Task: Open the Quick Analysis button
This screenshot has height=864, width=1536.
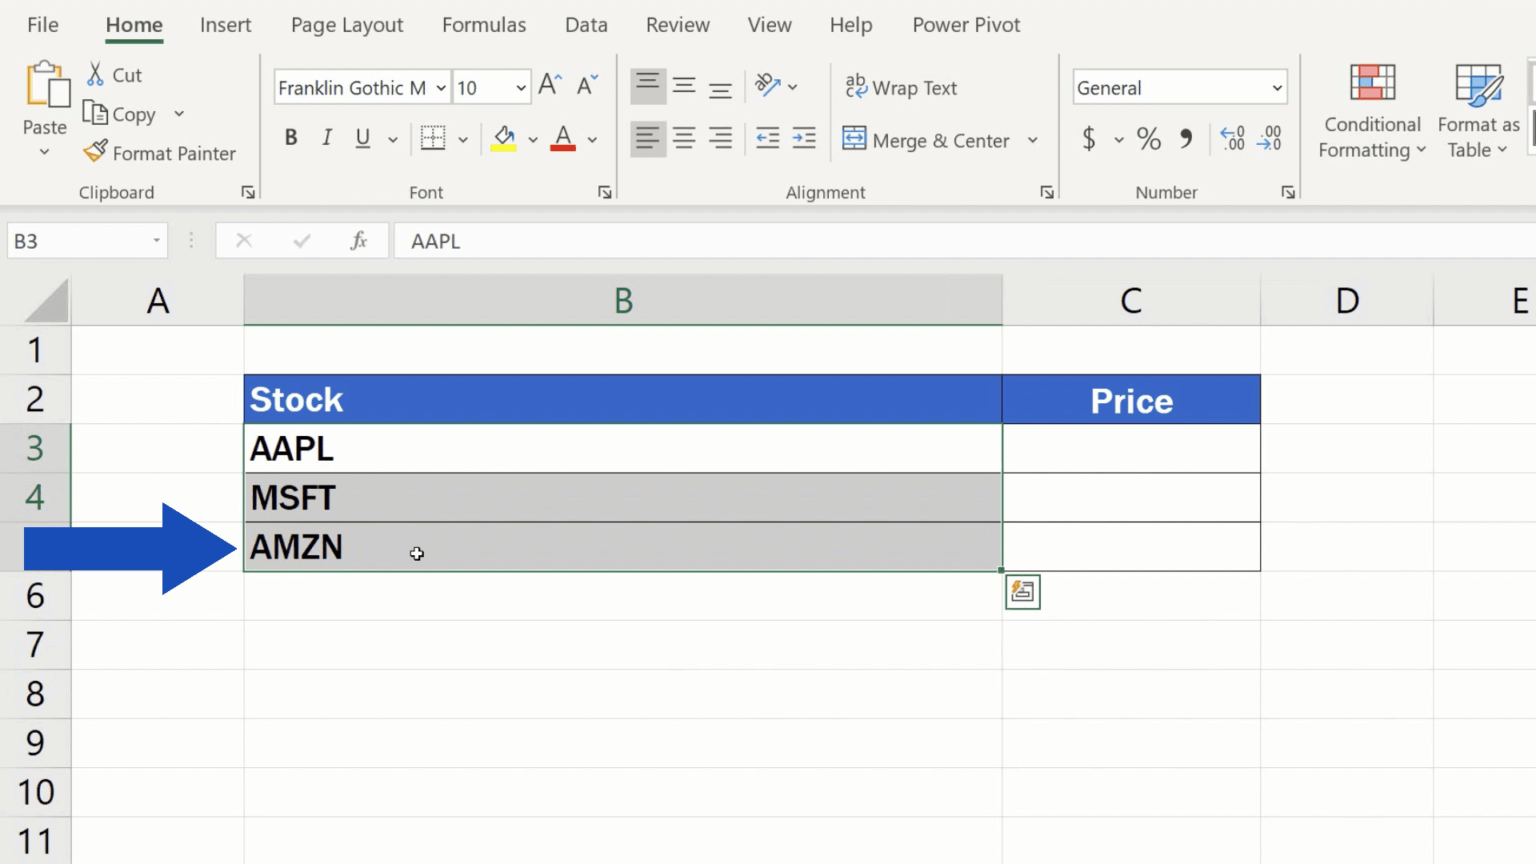Action: tap(1023, 592)
